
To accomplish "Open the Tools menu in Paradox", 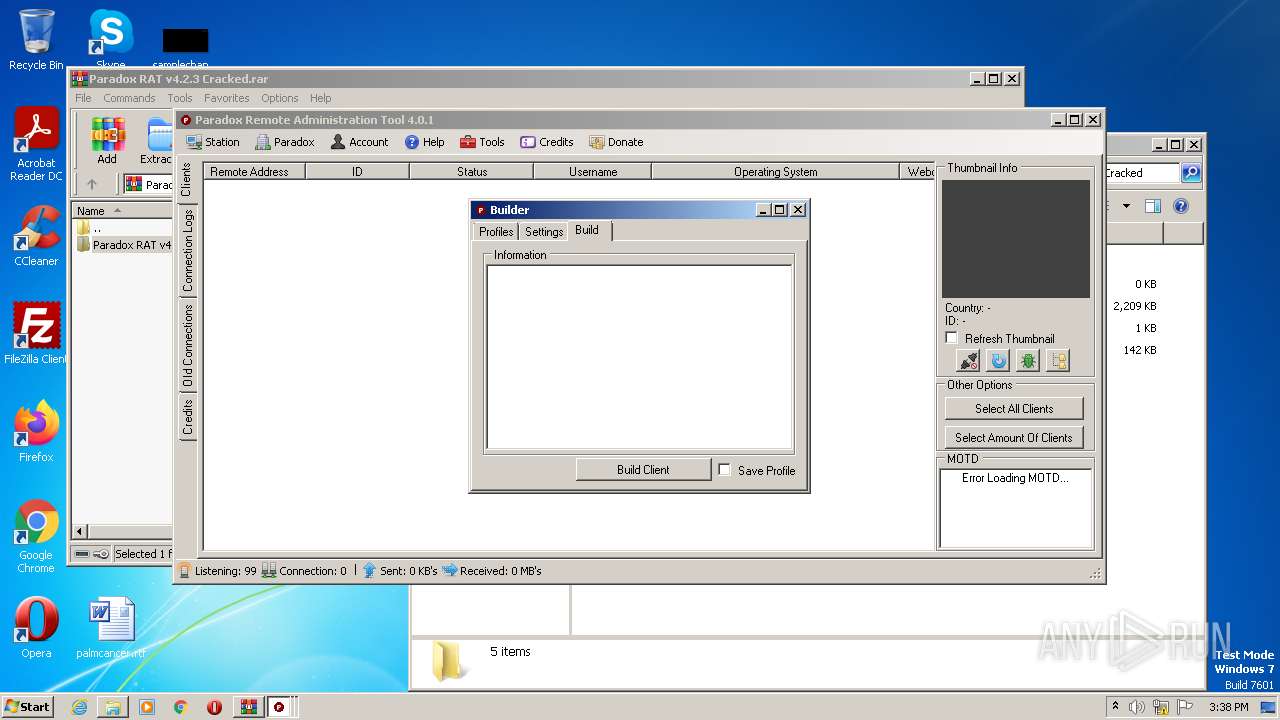I will pos(482,142).
